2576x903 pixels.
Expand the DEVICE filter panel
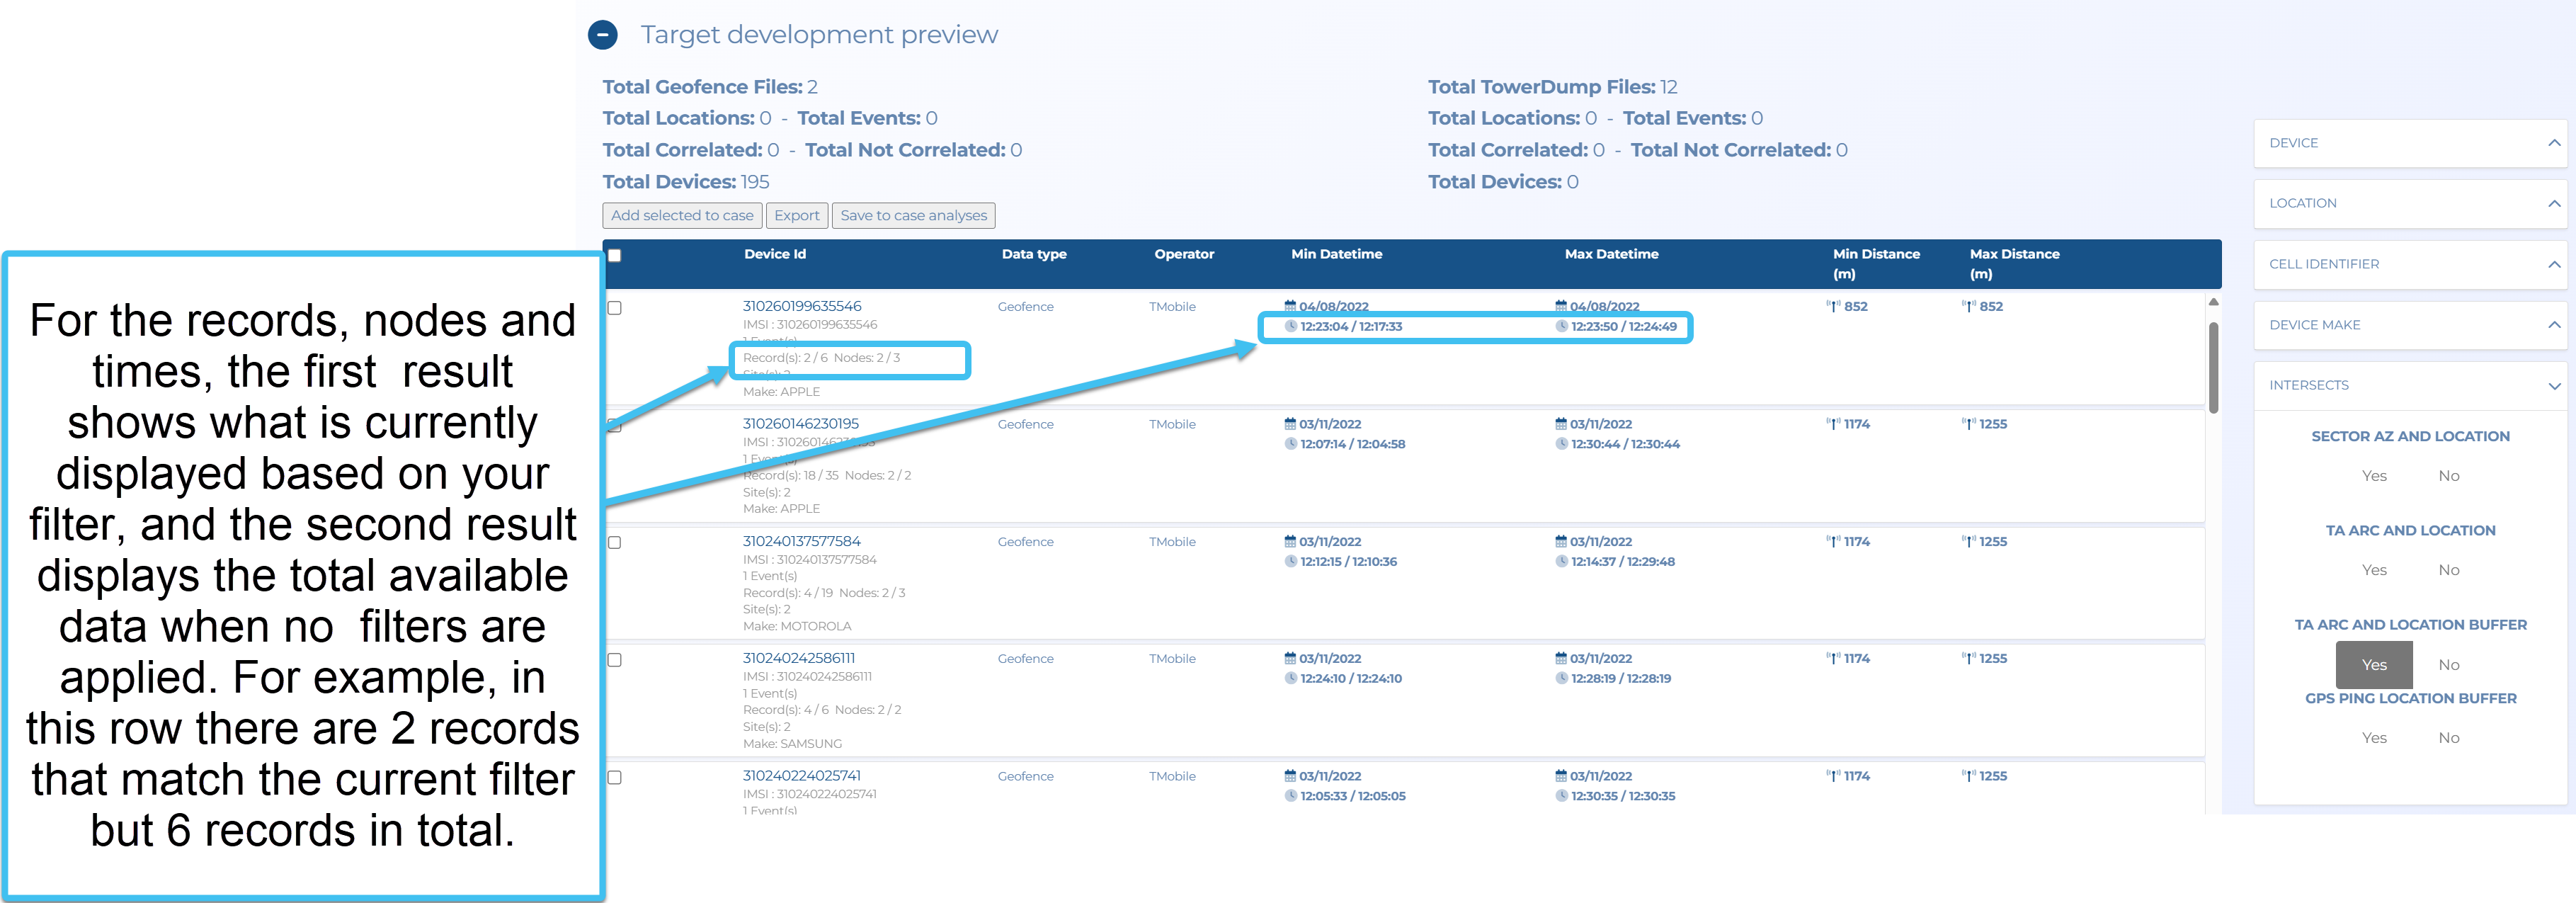(2553, 143)
